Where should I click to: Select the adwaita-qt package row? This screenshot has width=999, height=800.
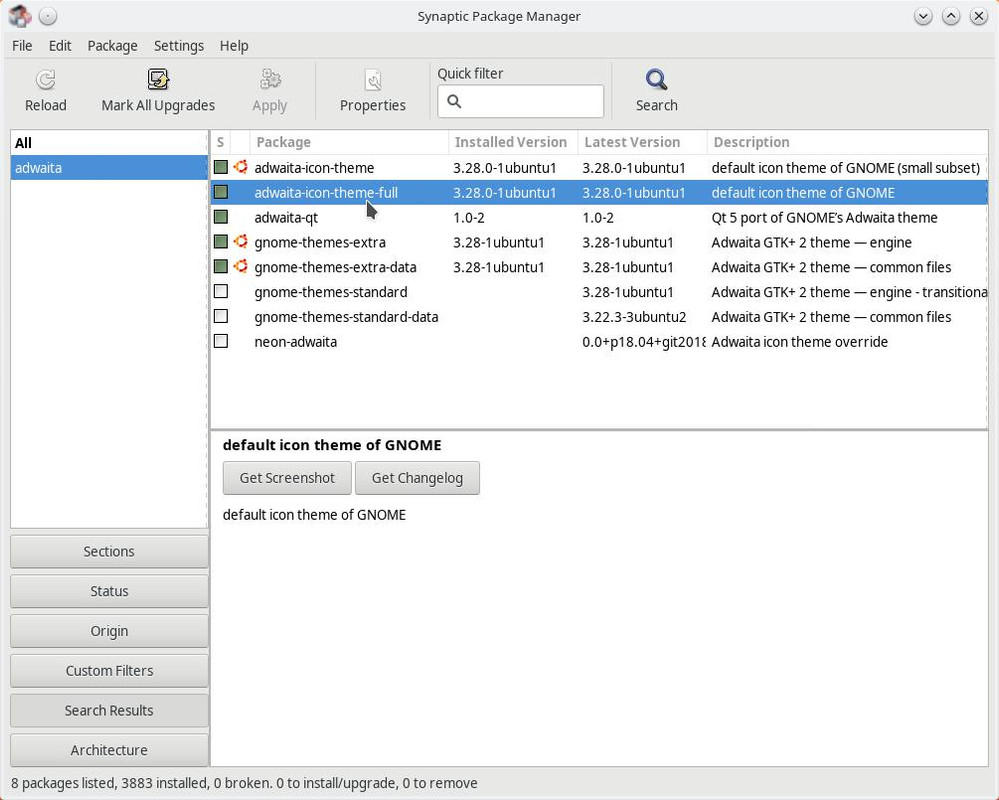[599, 217]
